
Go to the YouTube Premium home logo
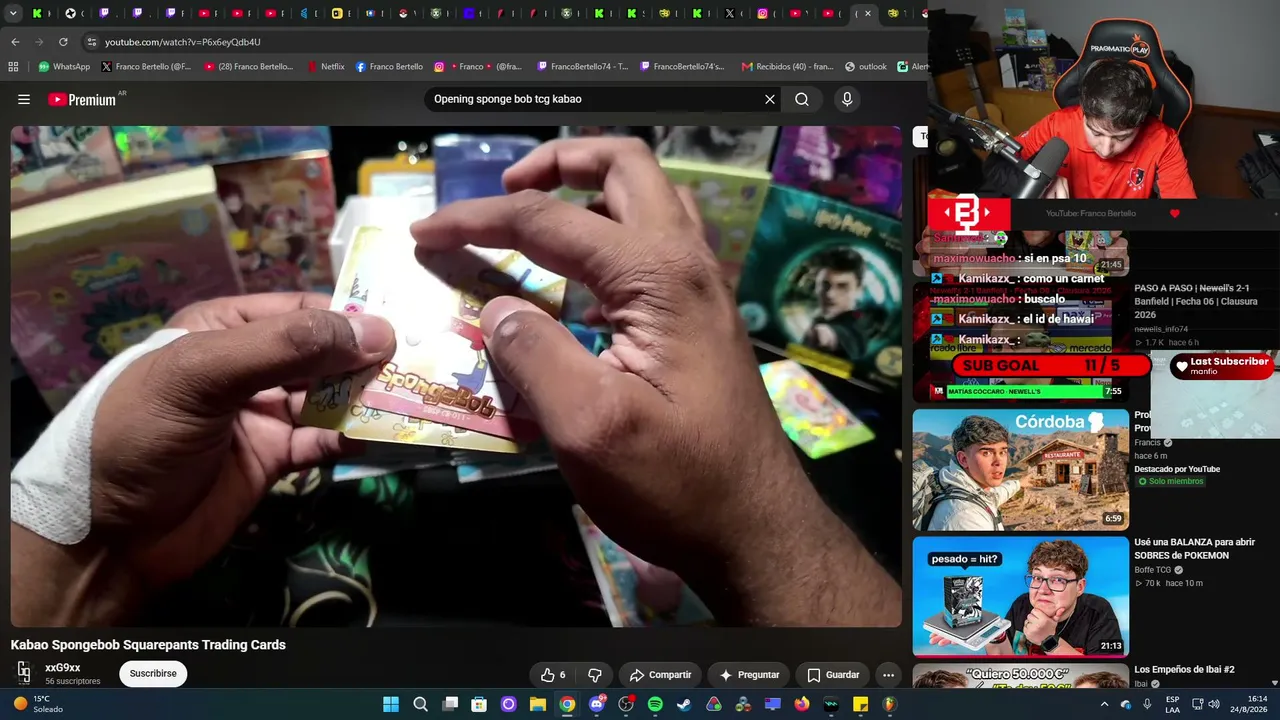coord(82,99)
